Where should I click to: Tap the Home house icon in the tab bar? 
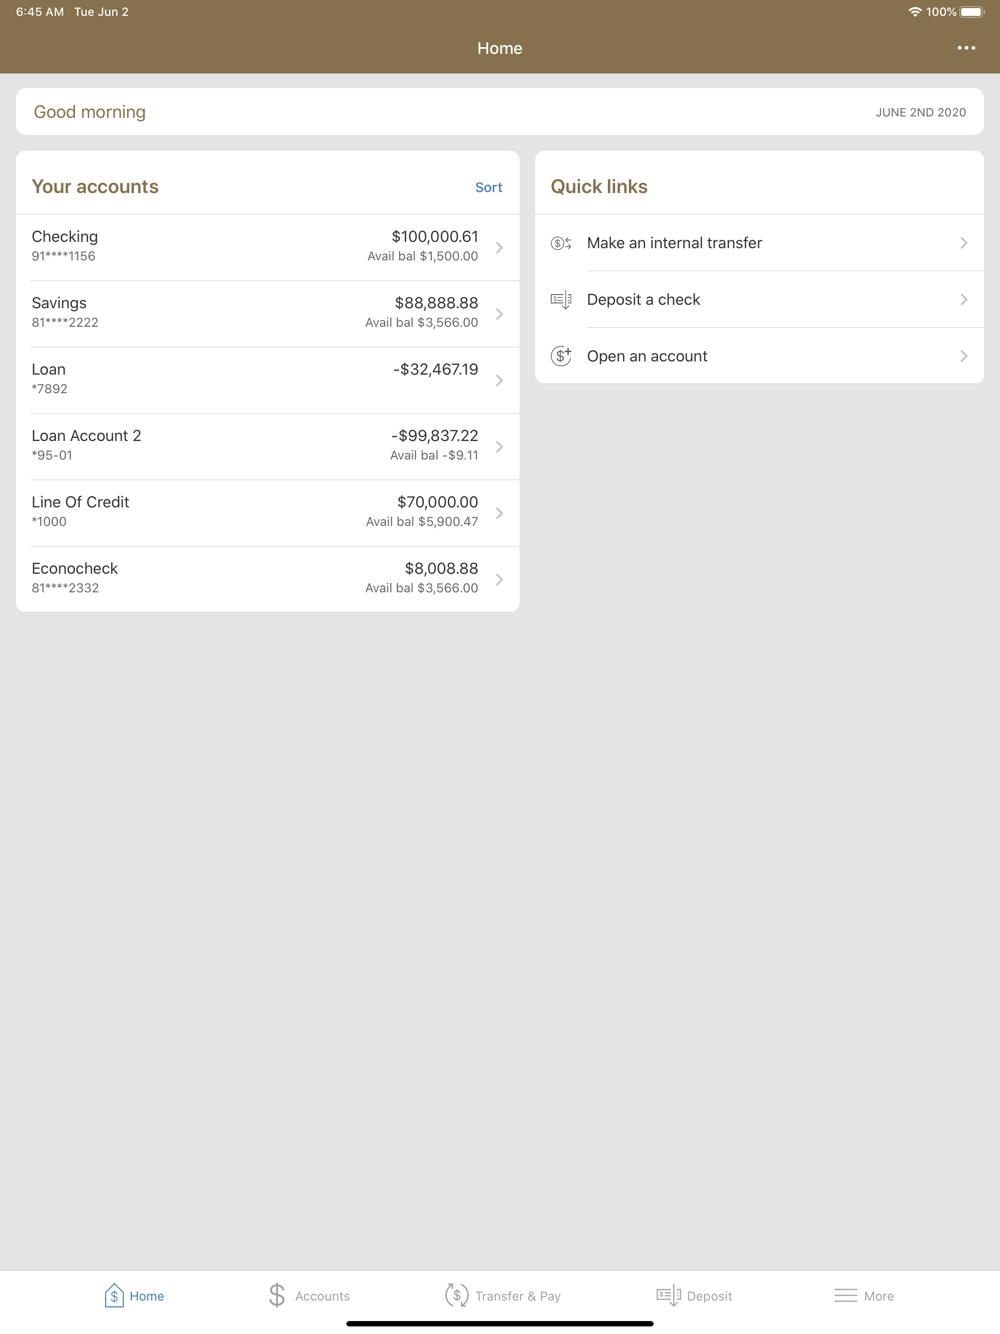(x=114, y=1295)
